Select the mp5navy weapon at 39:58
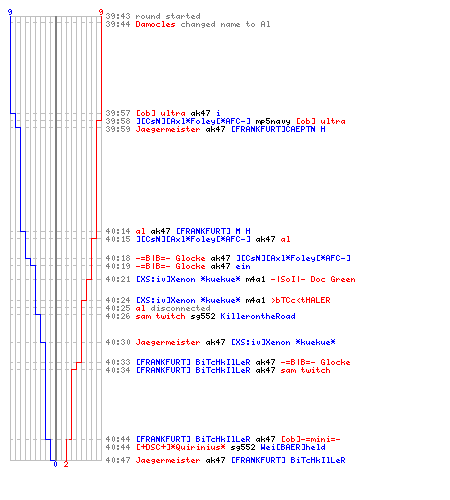 coord(273,121)
